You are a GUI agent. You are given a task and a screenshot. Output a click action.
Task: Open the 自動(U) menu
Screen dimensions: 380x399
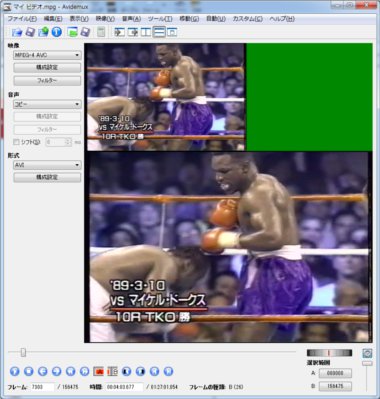click(x=216, y=19)
